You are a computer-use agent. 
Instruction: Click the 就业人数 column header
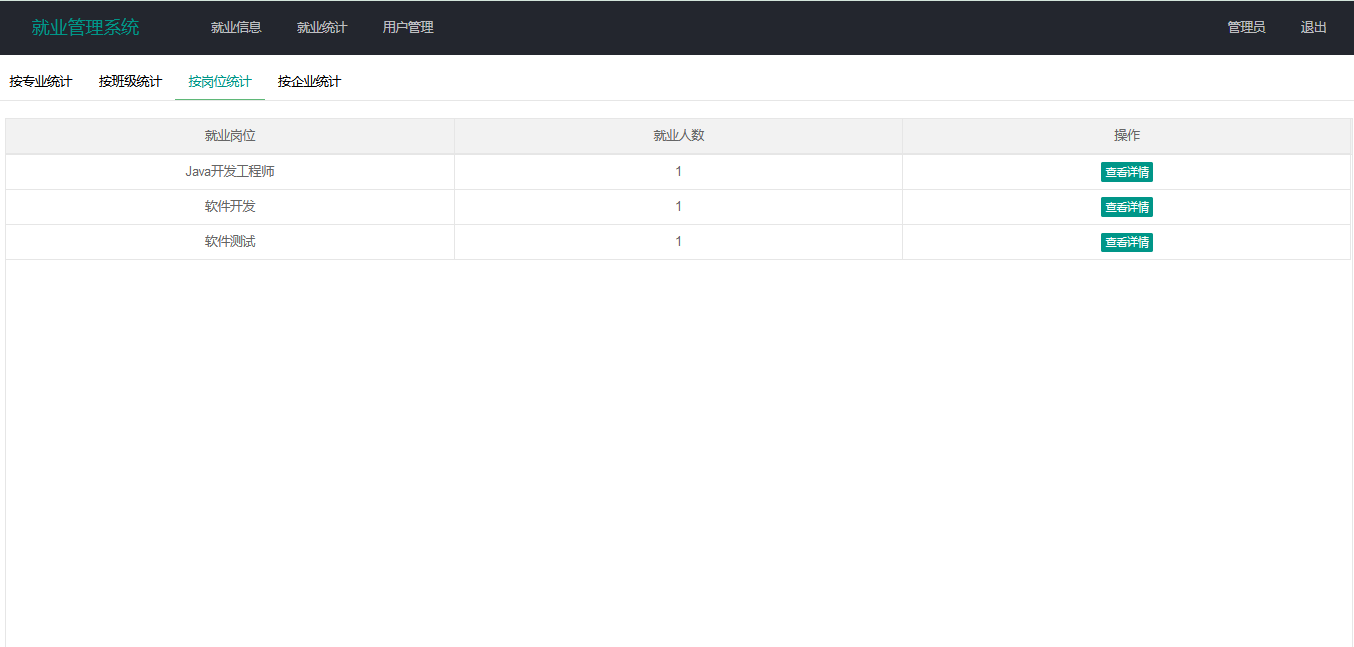[678, 136]
